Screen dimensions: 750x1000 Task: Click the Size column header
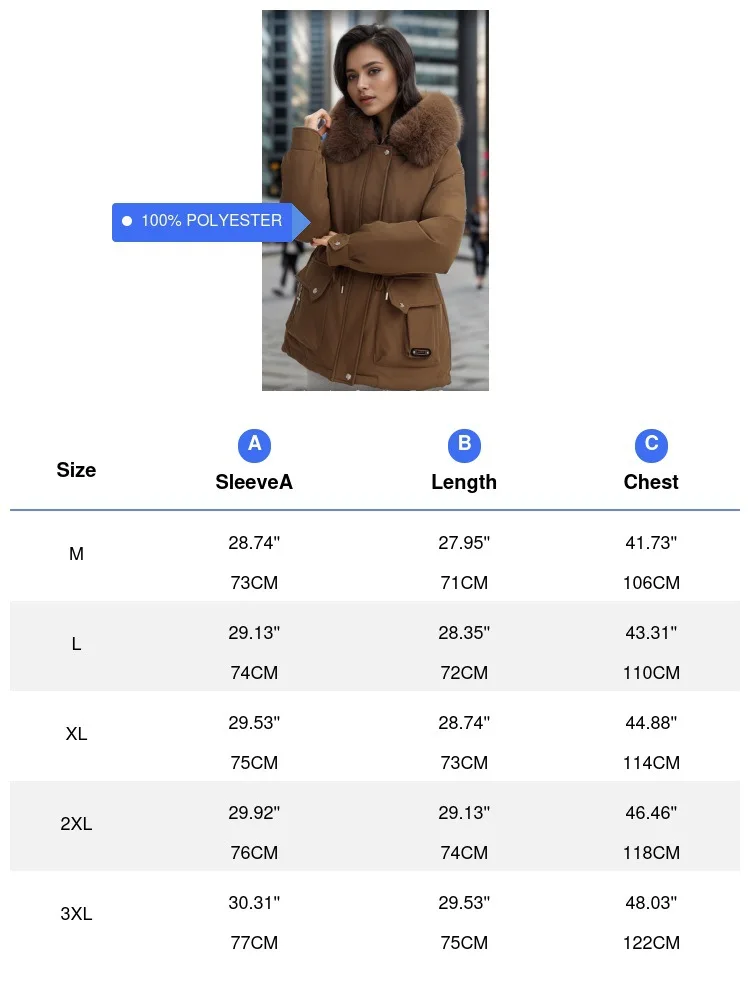(x=76, y=470)
